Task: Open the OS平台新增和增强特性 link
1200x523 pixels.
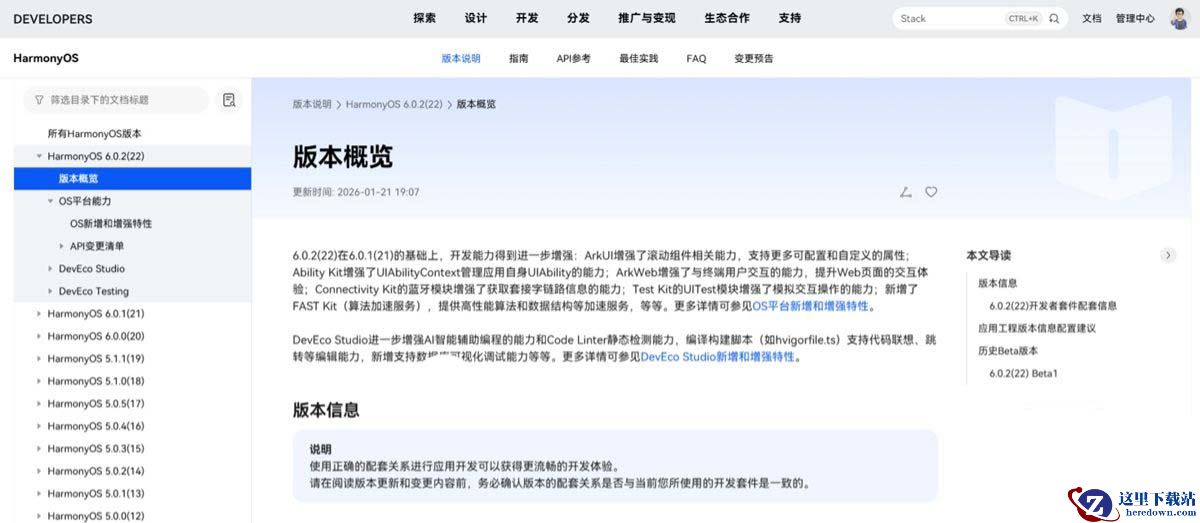Action: 812,306
